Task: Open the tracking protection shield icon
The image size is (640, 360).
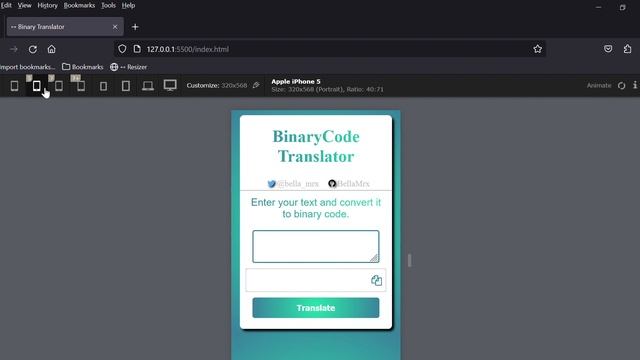Action: (122, 49)
